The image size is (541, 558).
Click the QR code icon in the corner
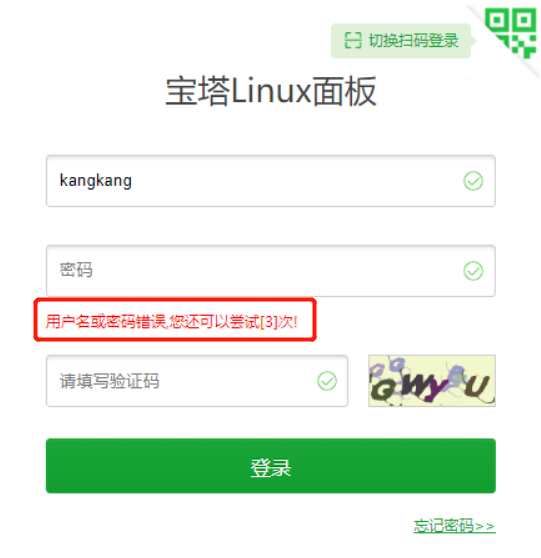[x=510, y=34]
